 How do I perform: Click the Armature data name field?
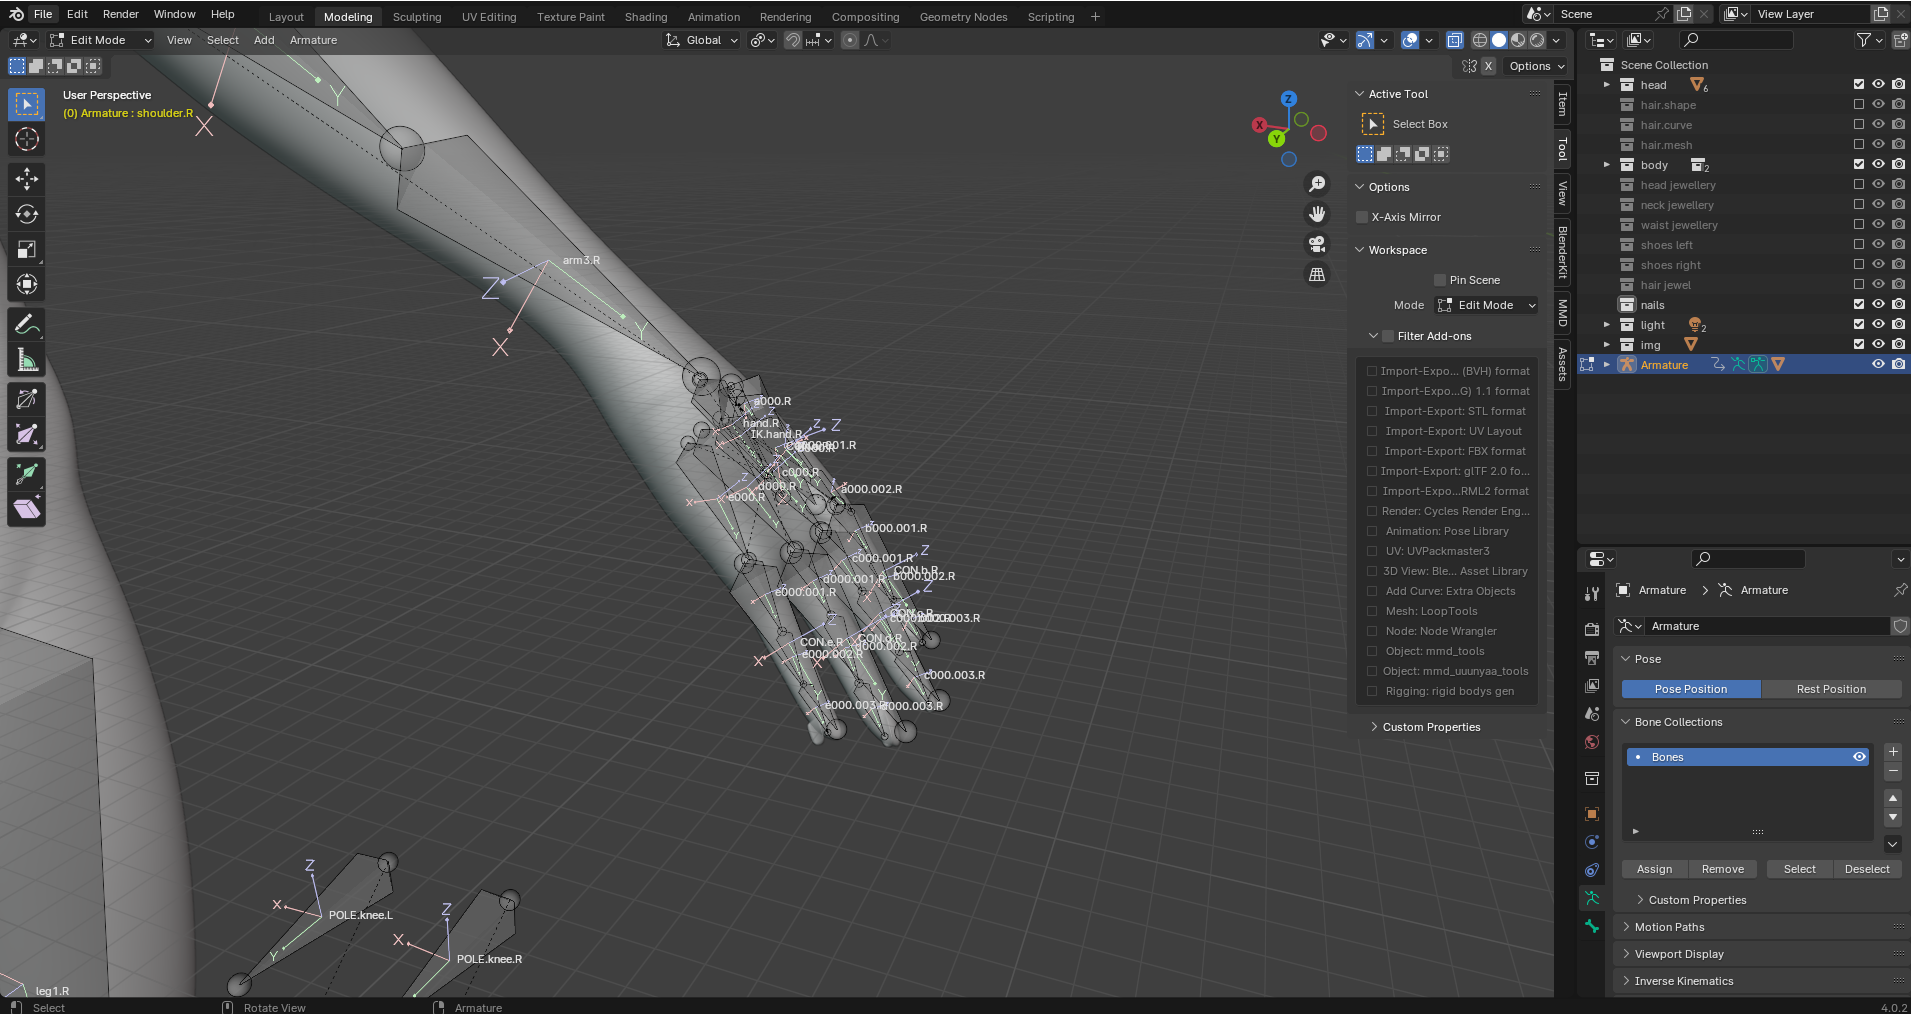point(1768,626)
